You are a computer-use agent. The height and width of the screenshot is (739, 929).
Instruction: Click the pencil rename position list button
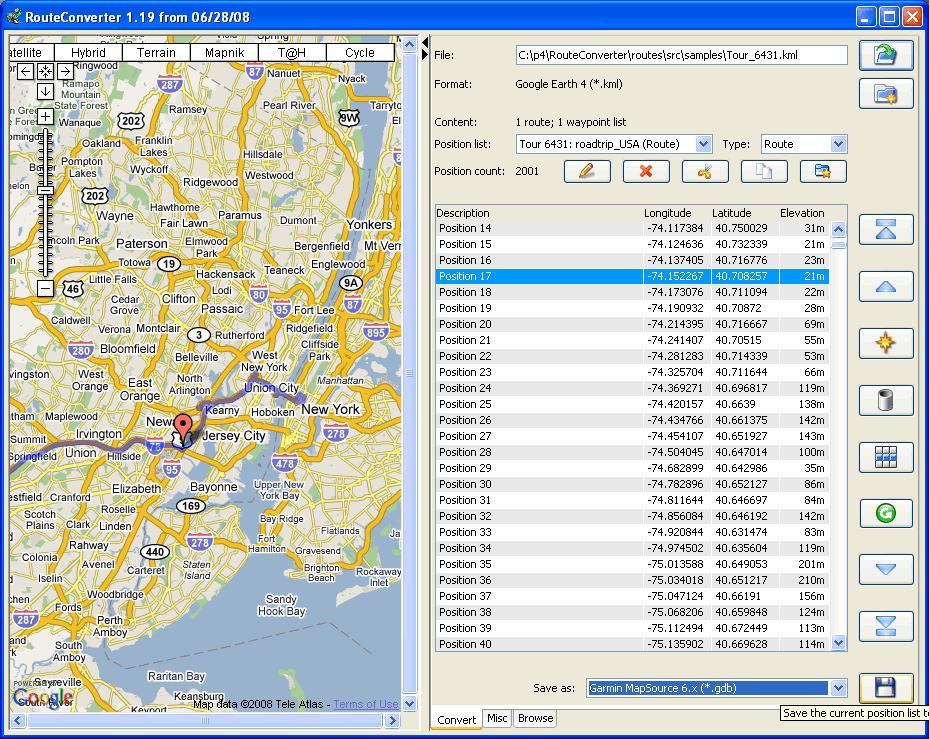[587, 171]
